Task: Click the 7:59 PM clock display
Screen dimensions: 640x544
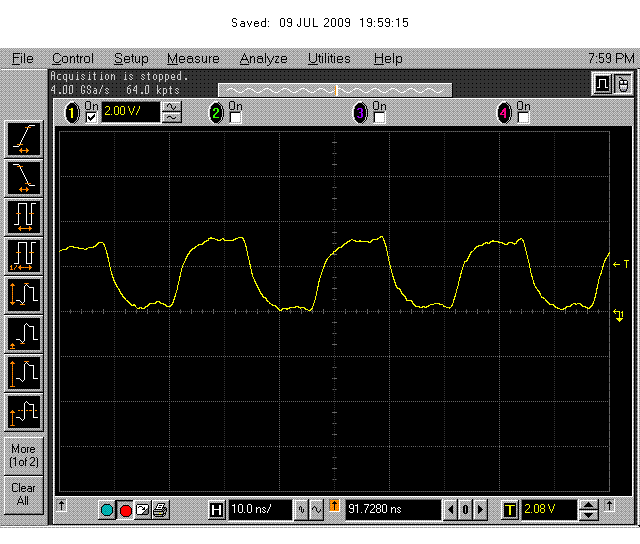Action: click(x=611, y=58)
